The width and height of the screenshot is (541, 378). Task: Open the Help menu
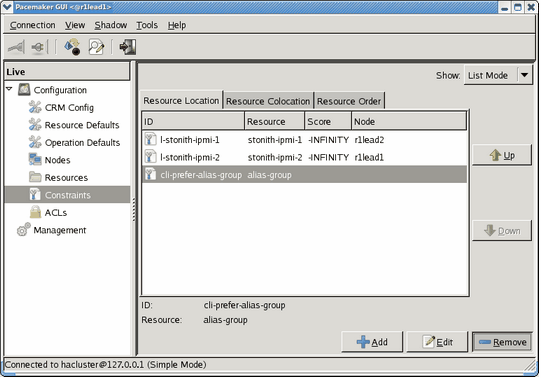pyautogui.click(x=177, y=25)
